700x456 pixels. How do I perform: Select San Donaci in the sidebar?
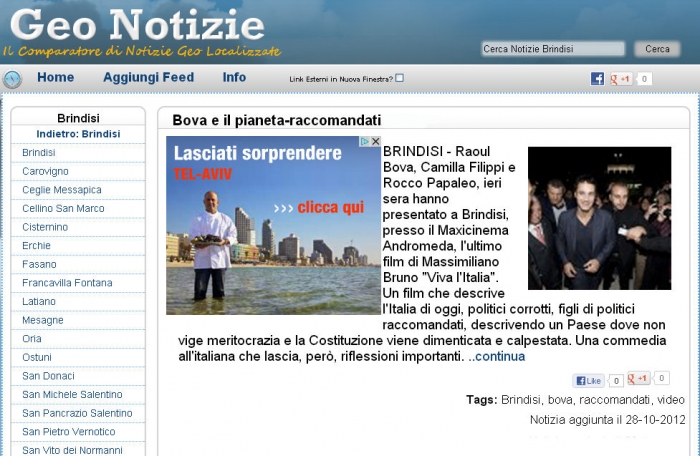(48, 376)
